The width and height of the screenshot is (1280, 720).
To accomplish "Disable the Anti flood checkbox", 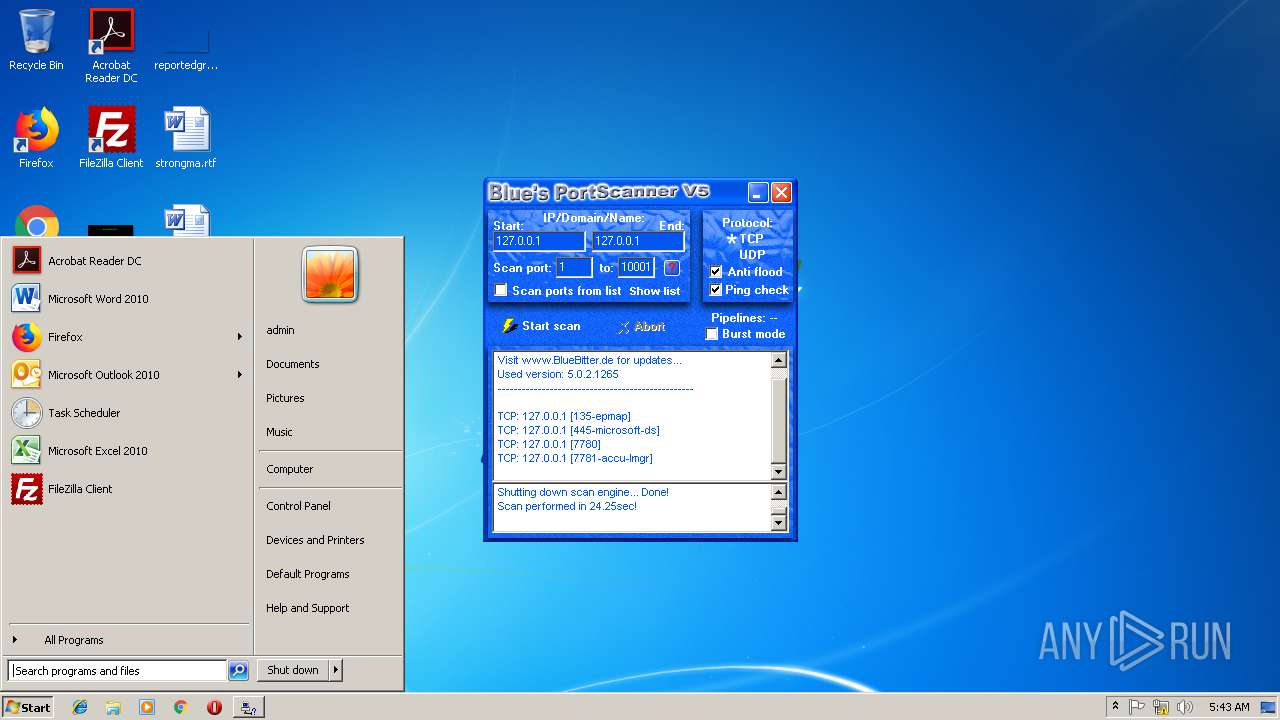I will point(716,272).
